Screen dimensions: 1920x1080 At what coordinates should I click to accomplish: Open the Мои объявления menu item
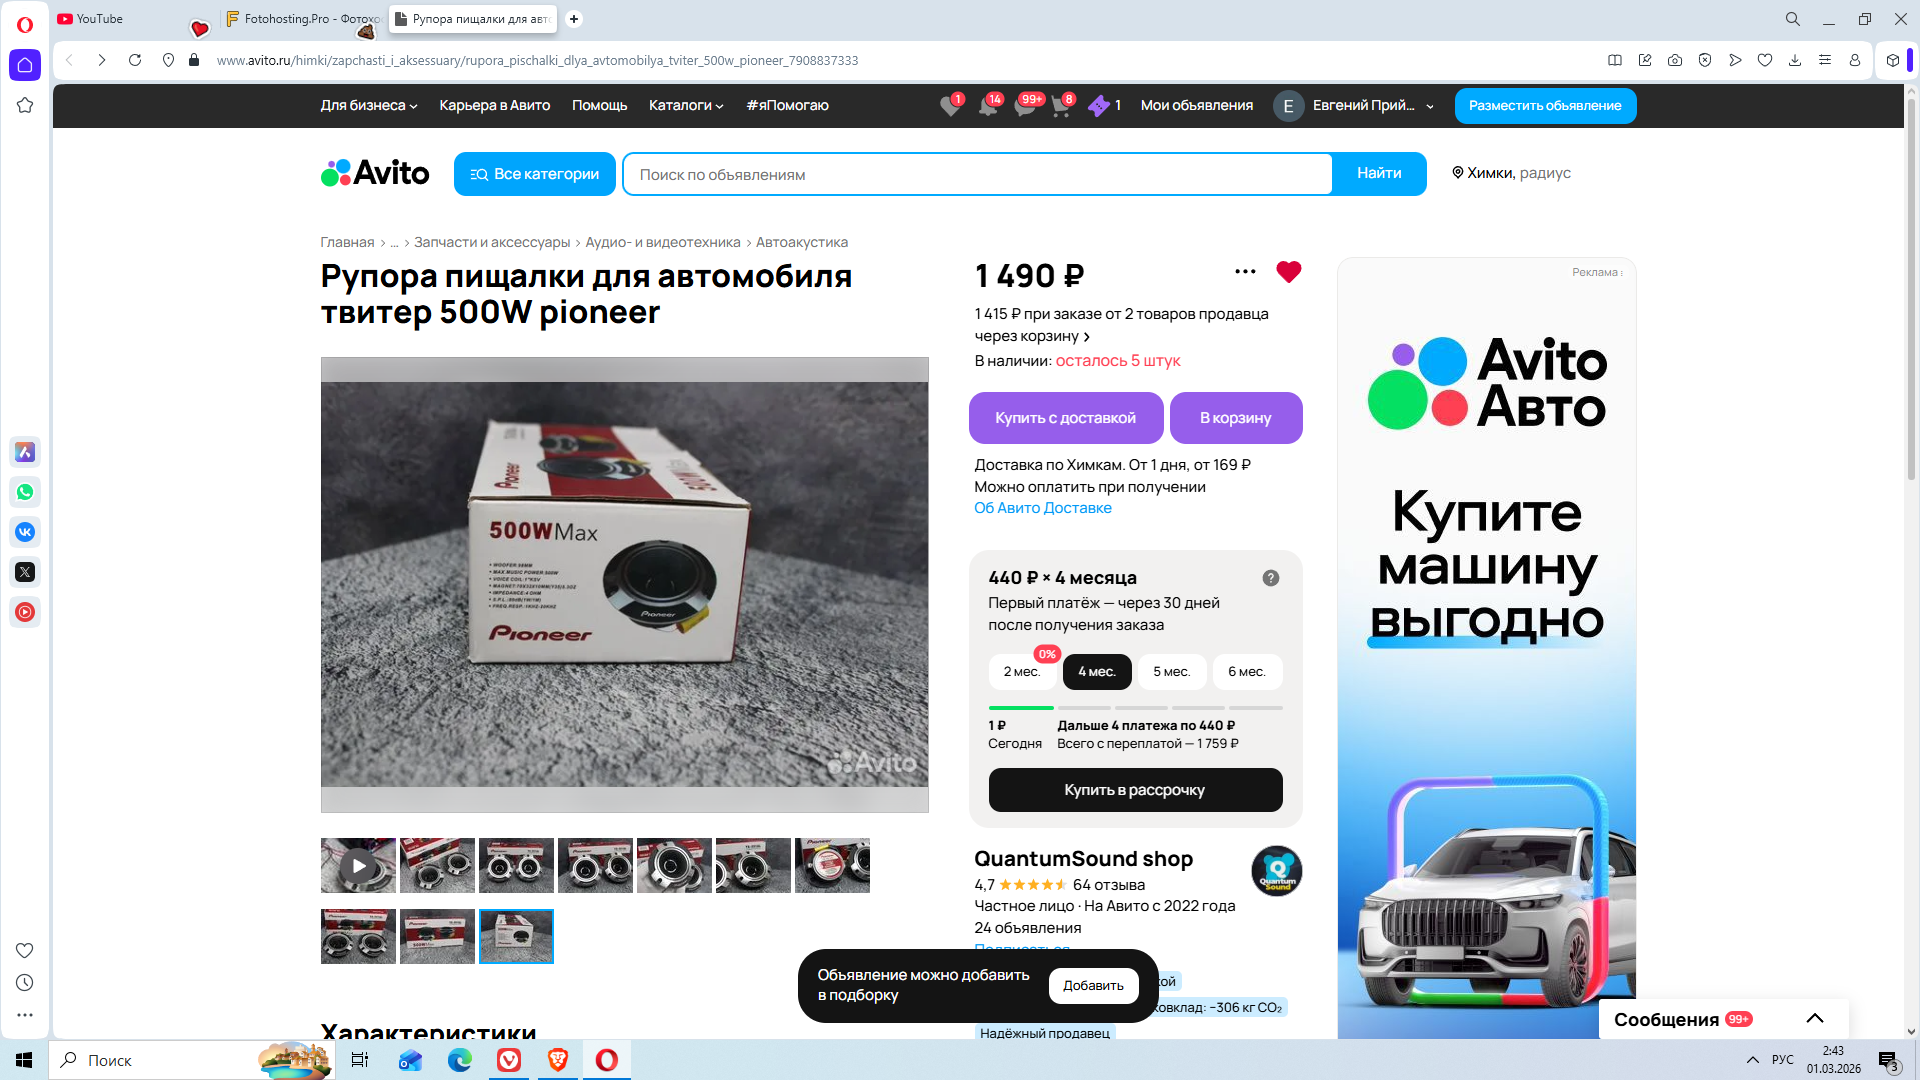tap(1196, 106)
